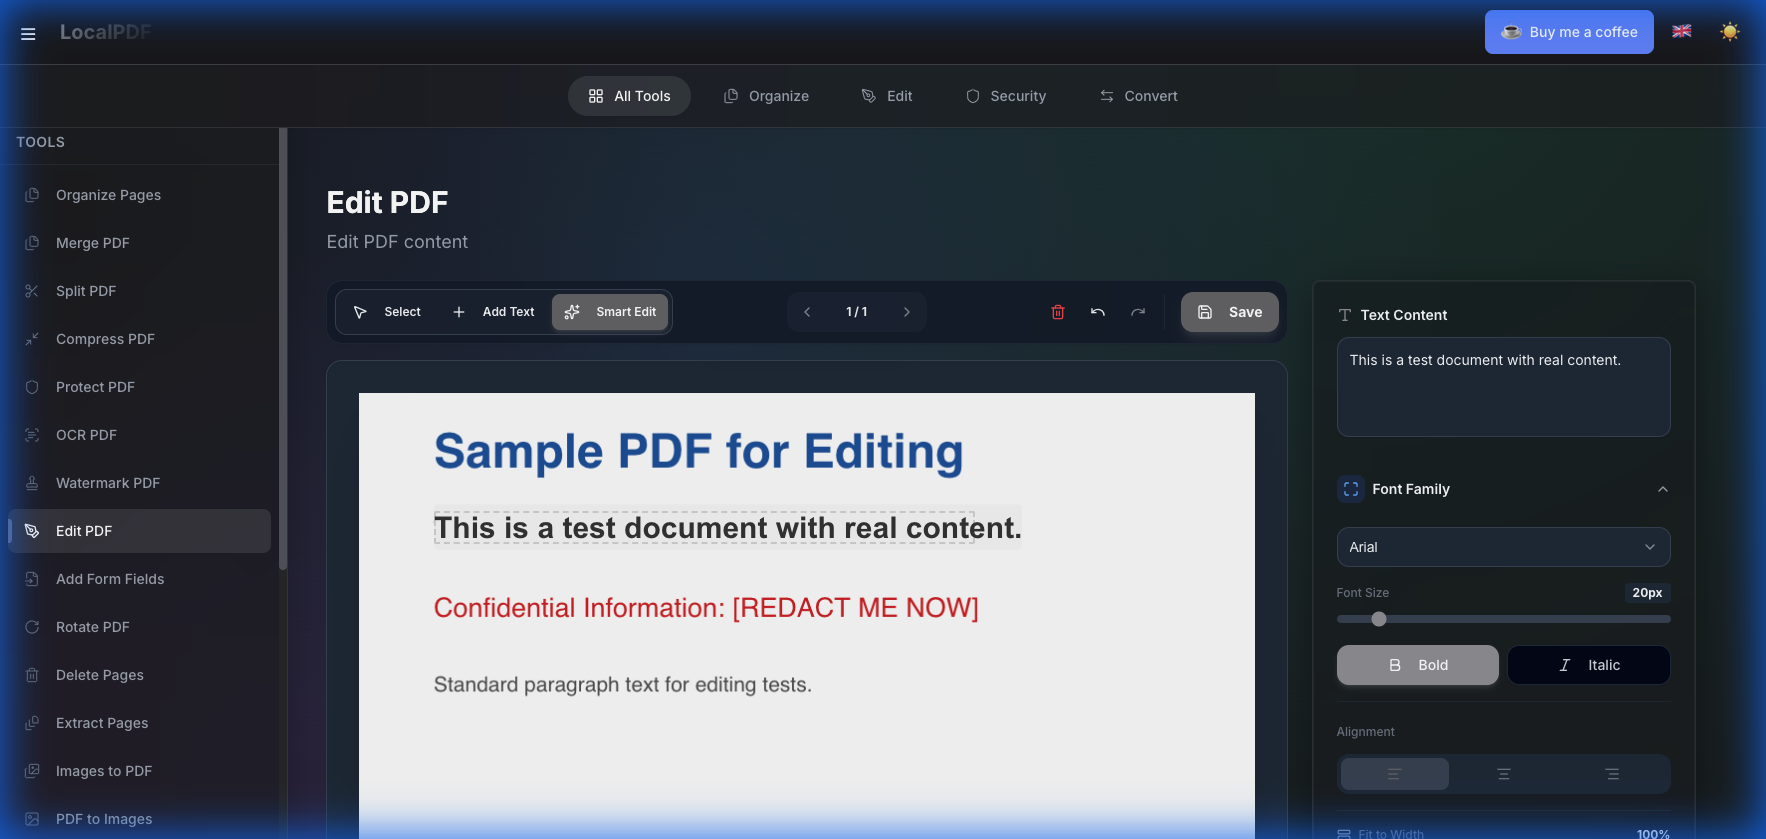Activate the Select tool
Image resolution: width=1766 pixels, height=839 pixels.
[387, 312]
